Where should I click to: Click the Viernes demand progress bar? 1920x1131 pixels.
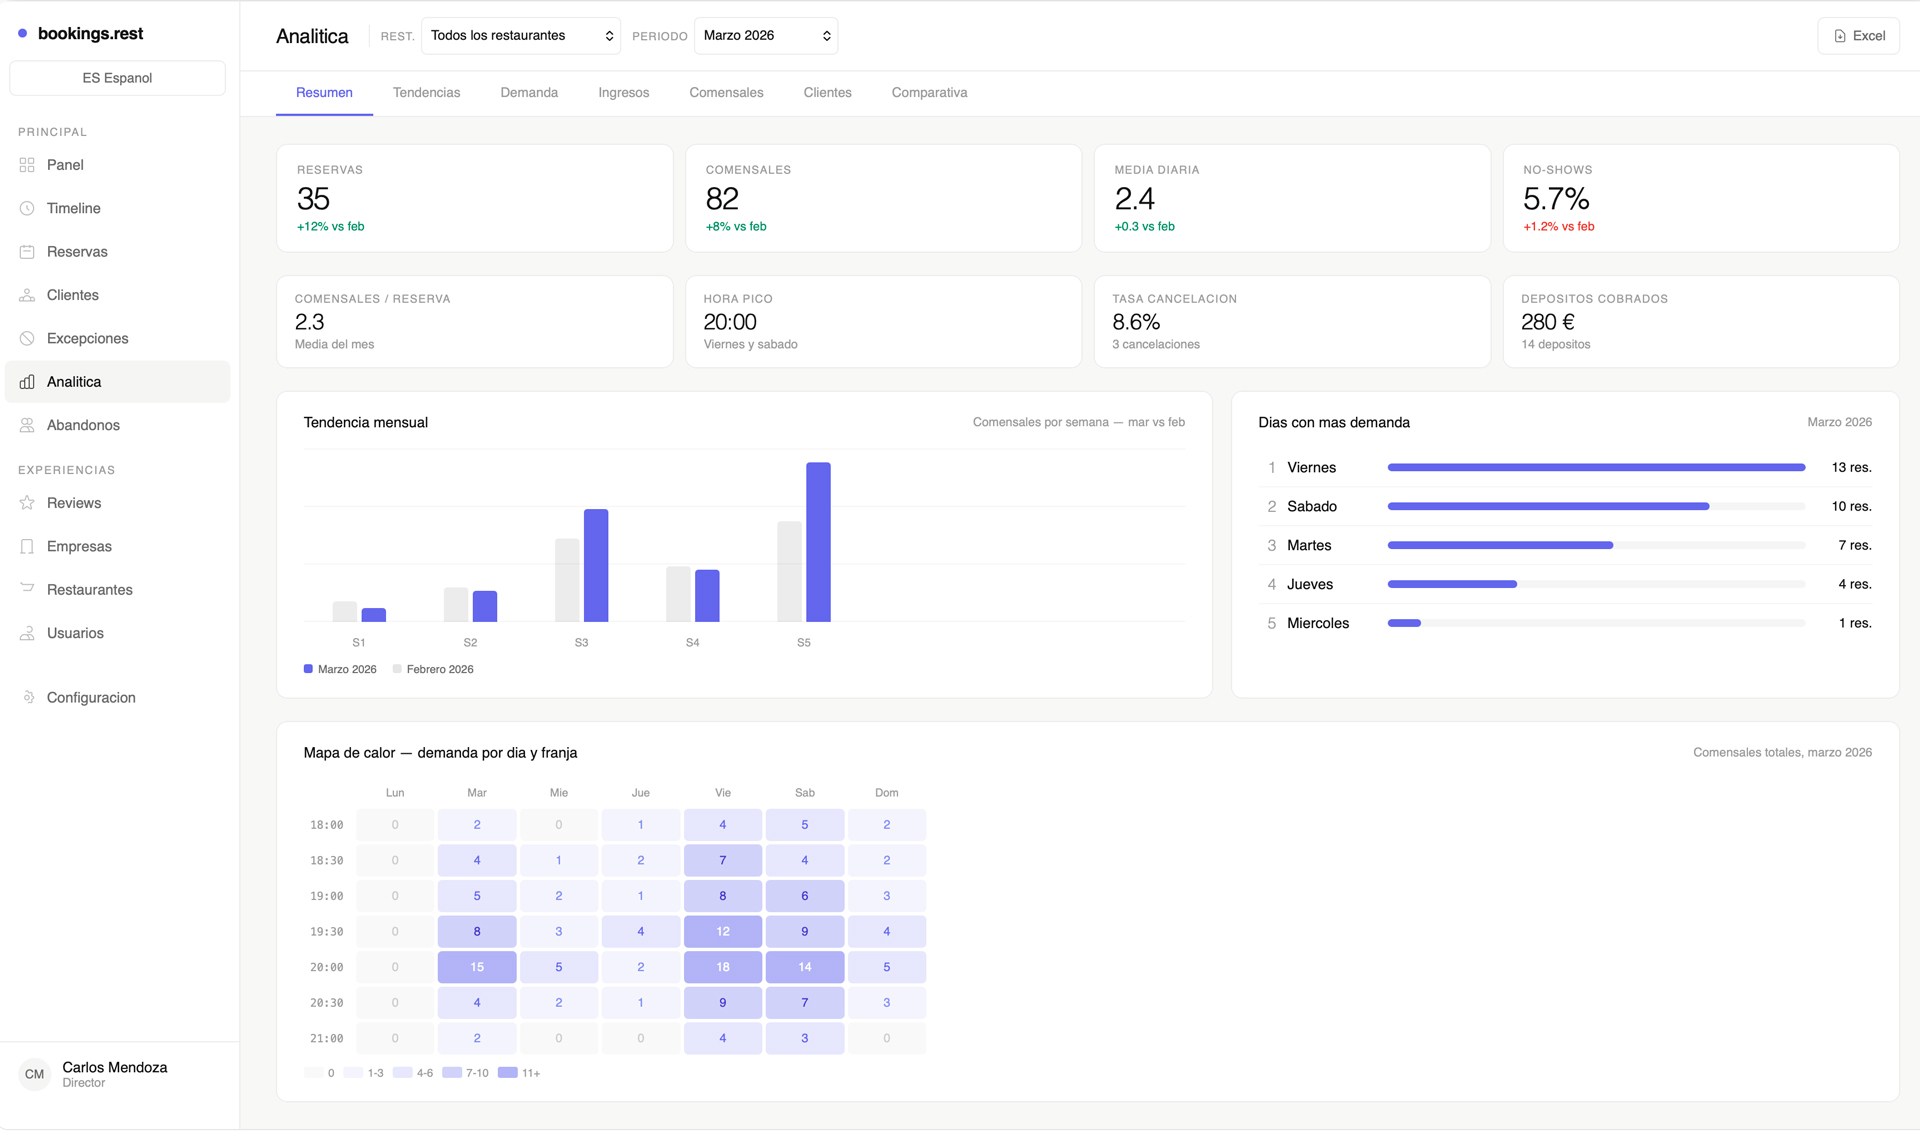coord(1596,467)
